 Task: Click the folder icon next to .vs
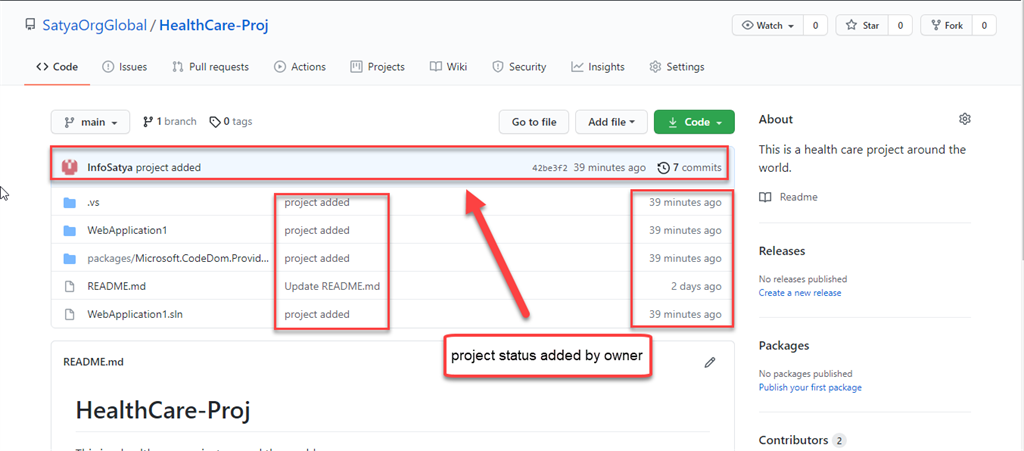click(x=70, y=202)
